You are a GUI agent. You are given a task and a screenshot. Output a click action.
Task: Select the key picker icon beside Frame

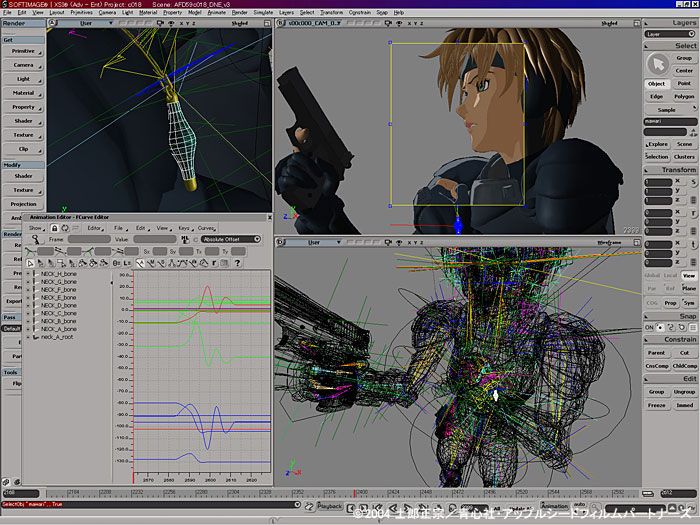pyautogui.click(x=36, y=240)
